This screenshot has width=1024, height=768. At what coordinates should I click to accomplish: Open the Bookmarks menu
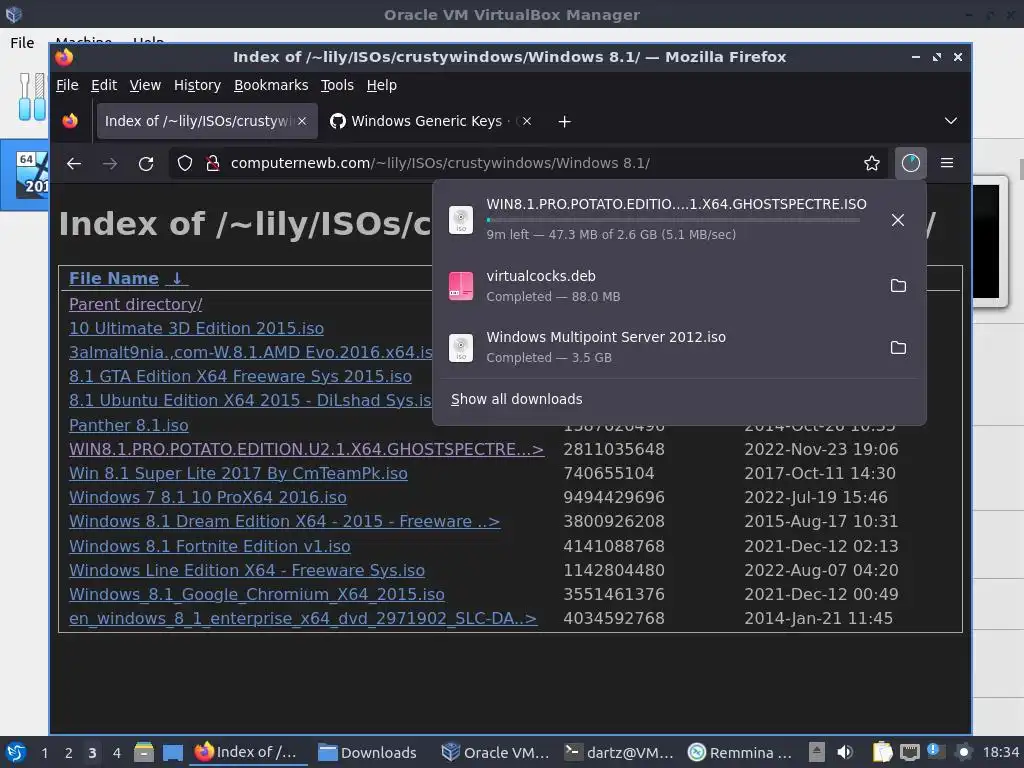tap(271, 85)
